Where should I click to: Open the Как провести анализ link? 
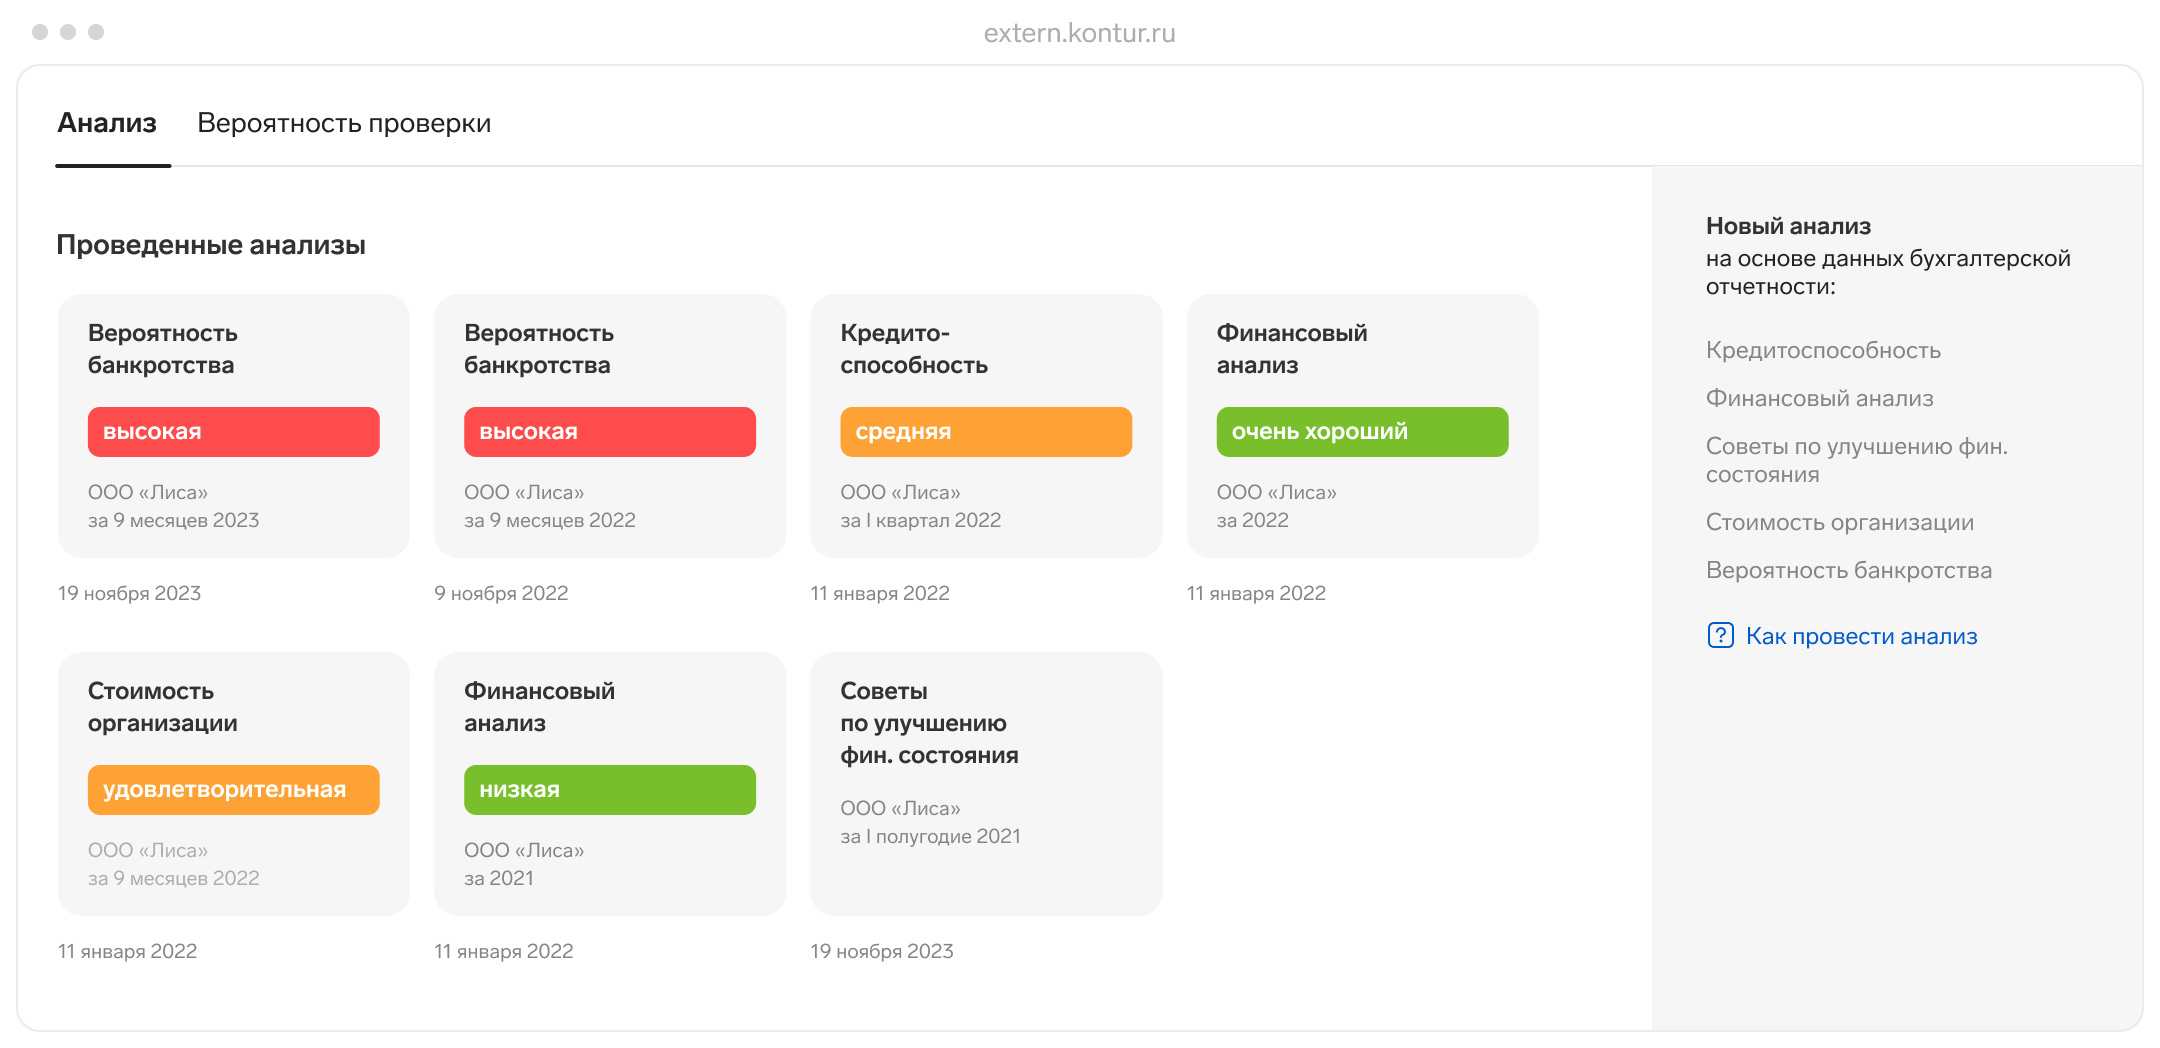click(x=1861, y=636)
